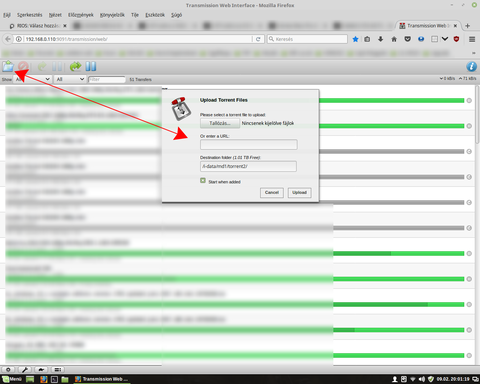Click the red shield extension icon

click(x=456, y=39)
